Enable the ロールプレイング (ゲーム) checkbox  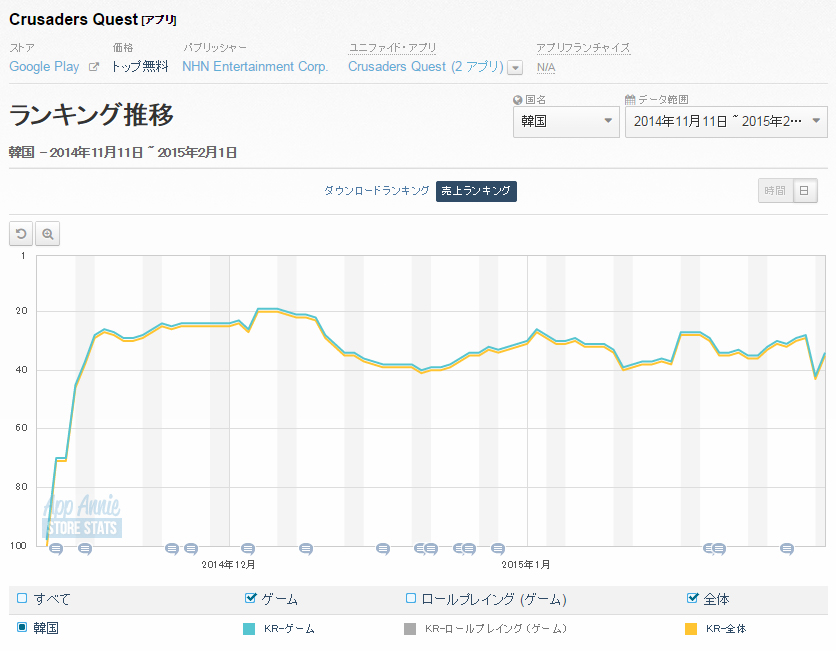(x=410, y=598)
